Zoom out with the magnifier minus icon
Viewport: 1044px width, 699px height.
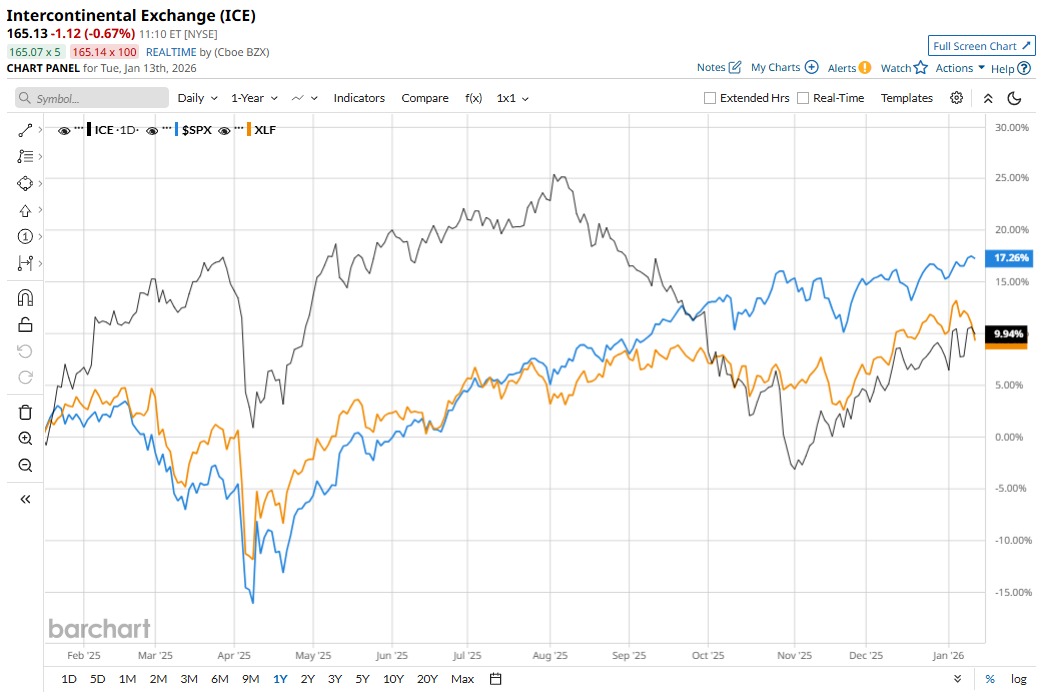point(25,465)
